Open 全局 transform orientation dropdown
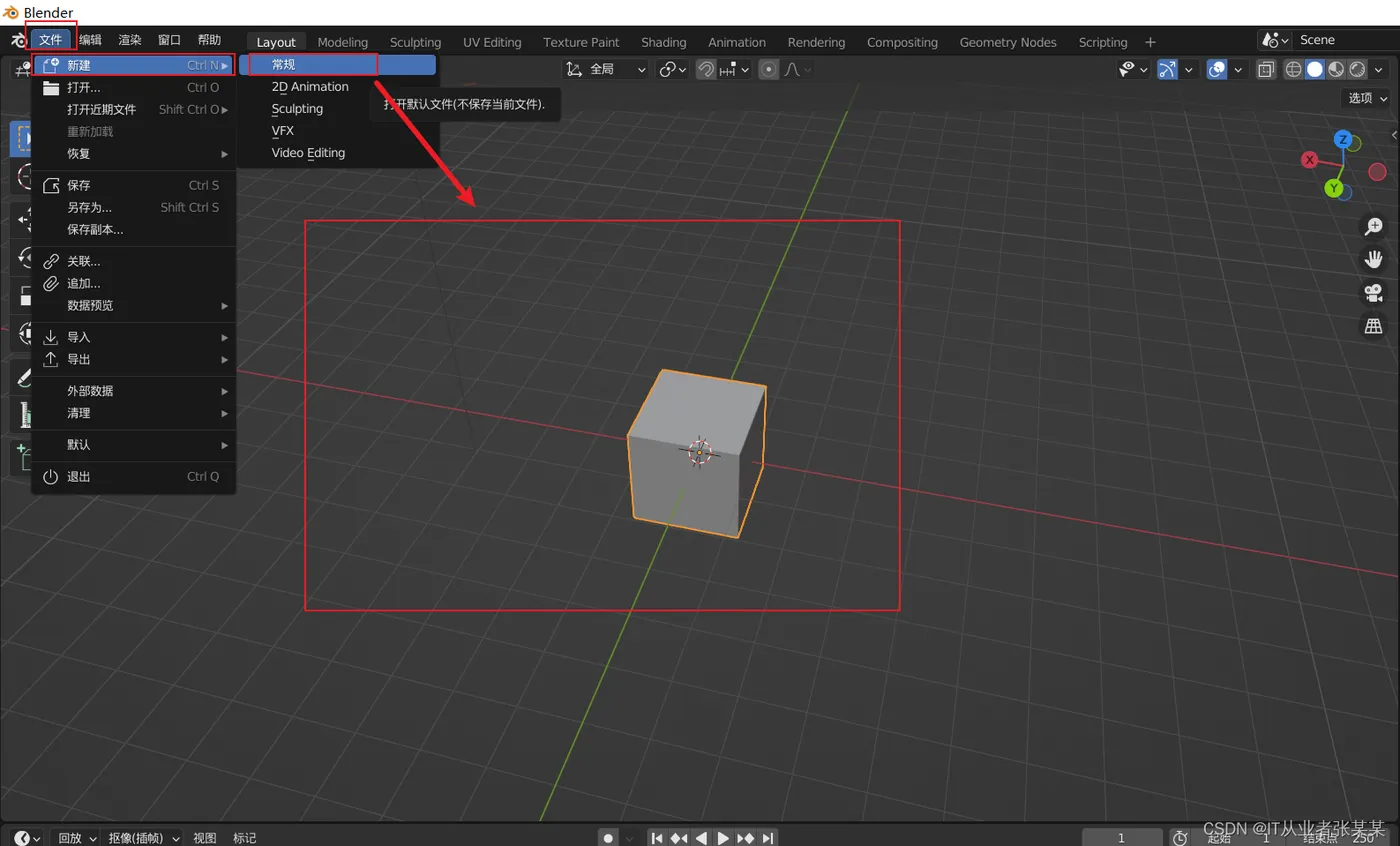 click(x=606, y=69)
